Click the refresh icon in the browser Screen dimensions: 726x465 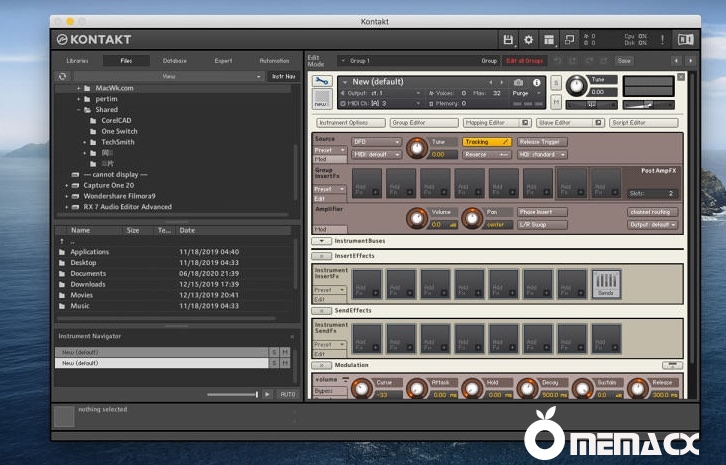pyautogui.click(x=63, y=76)
